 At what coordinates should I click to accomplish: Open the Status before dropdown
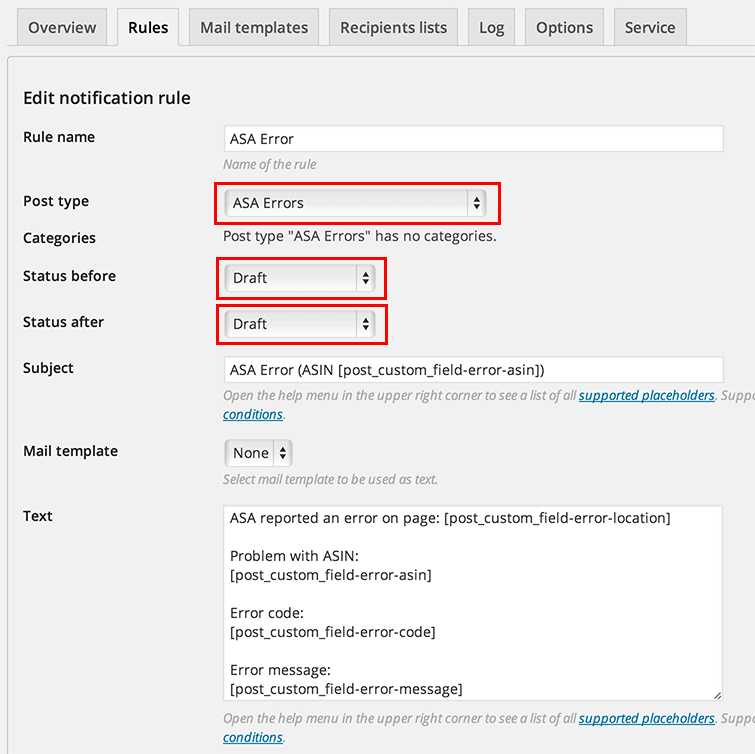pos(300,278)
